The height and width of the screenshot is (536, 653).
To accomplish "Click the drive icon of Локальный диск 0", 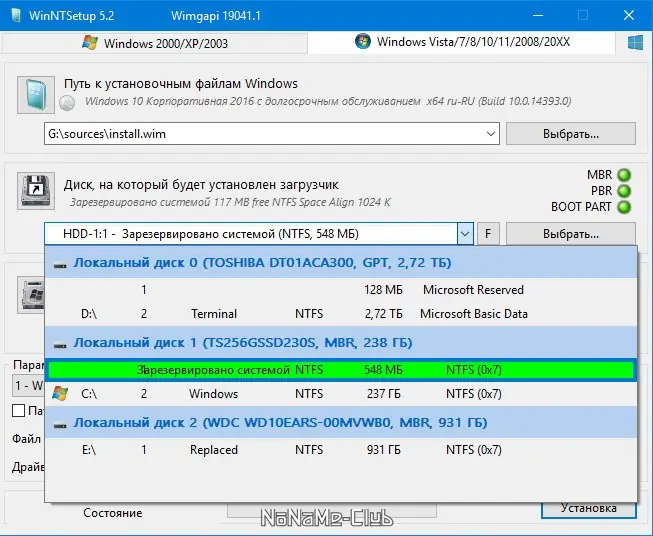I will coord(60,264).
